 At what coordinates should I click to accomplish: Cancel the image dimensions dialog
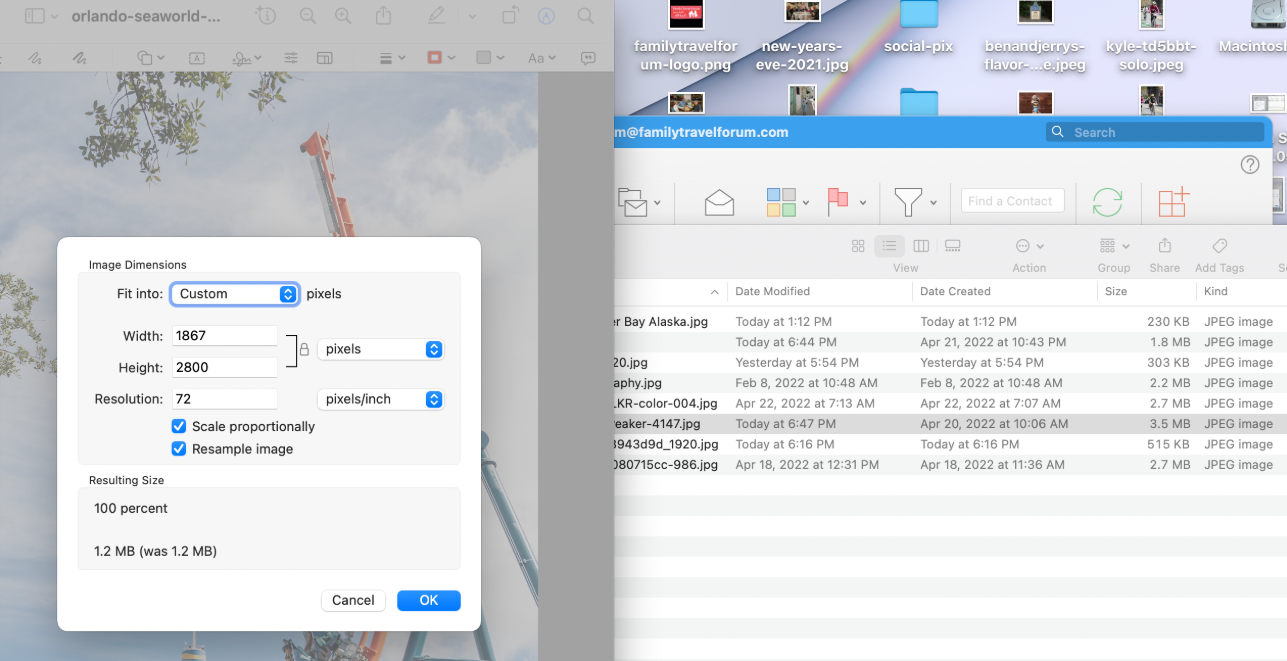click(353, 600)
